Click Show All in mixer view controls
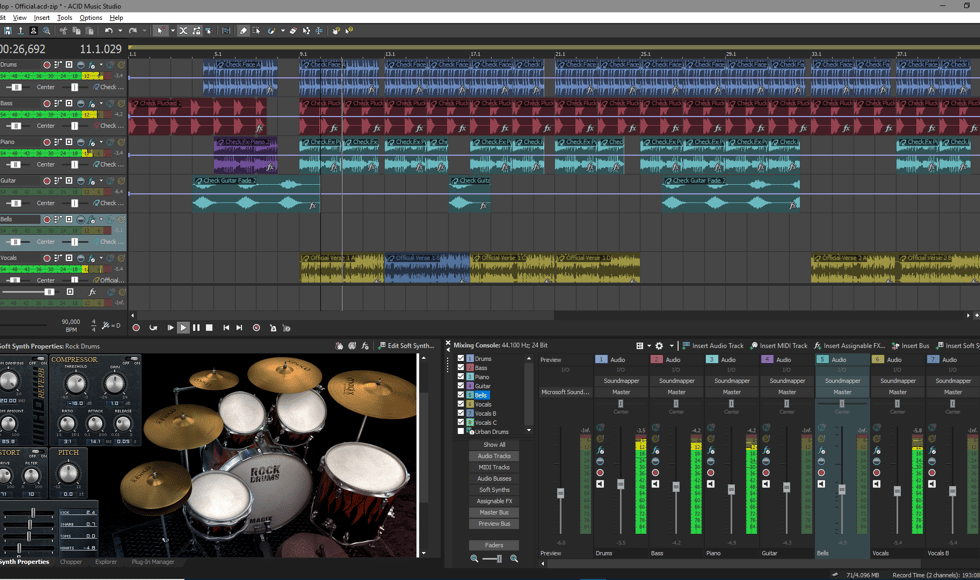This screenshot has width=980, height=580. pos(494,444)
